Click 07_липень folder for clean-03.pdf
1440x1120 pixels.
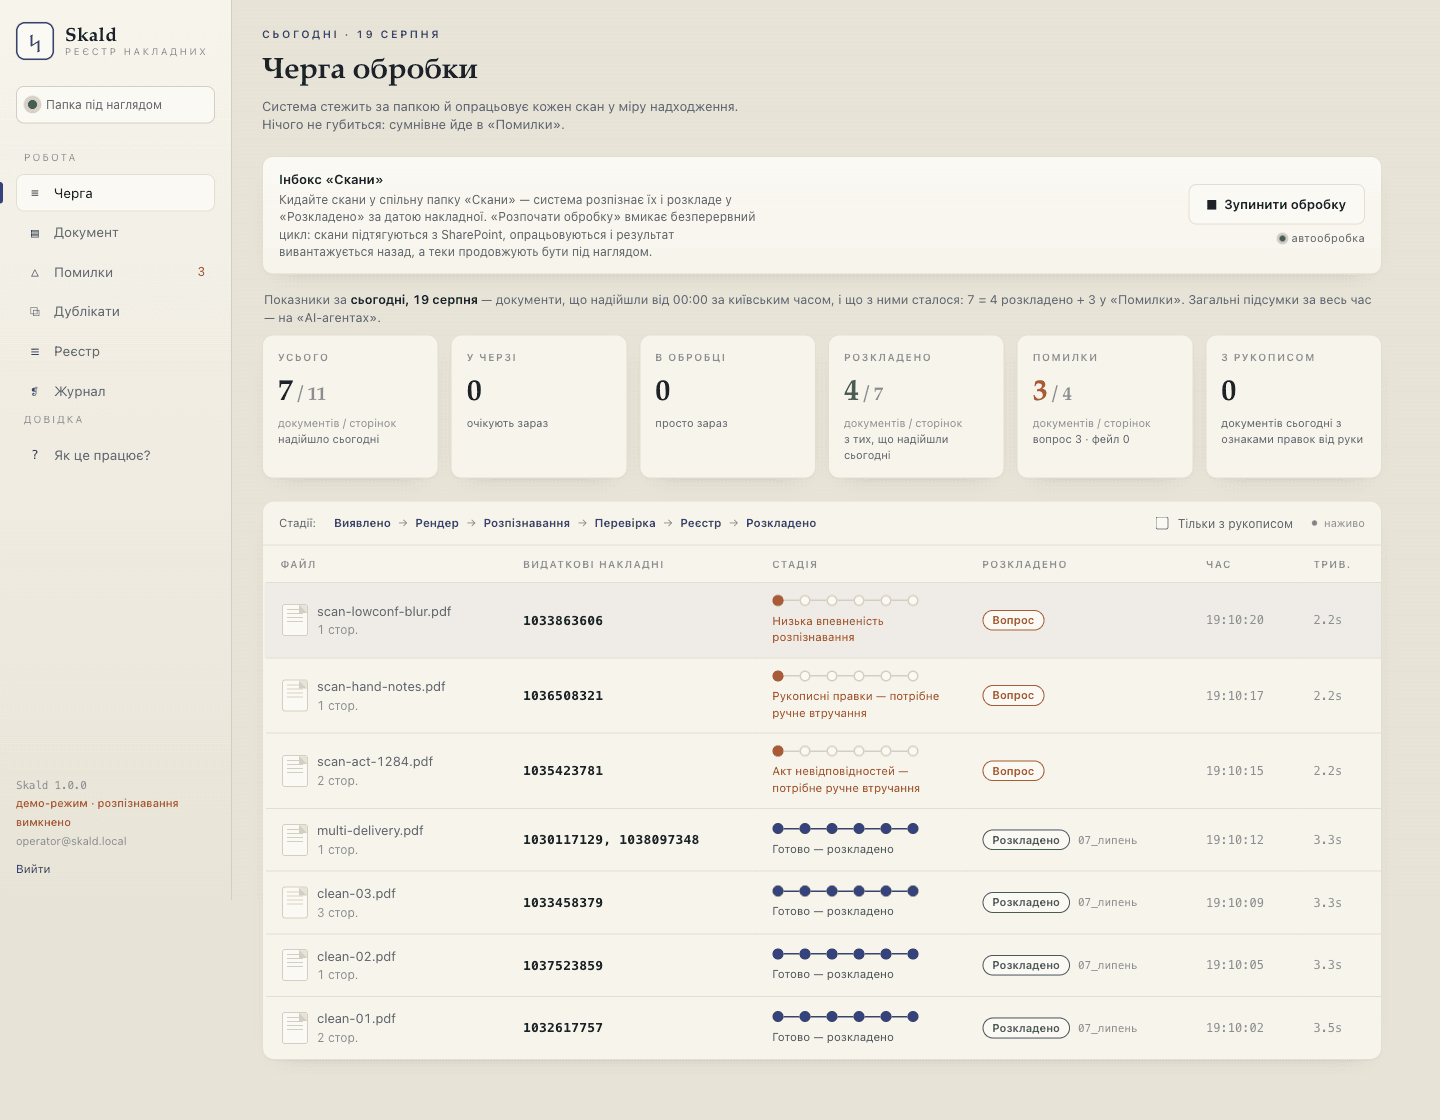tap(1107, 903)
